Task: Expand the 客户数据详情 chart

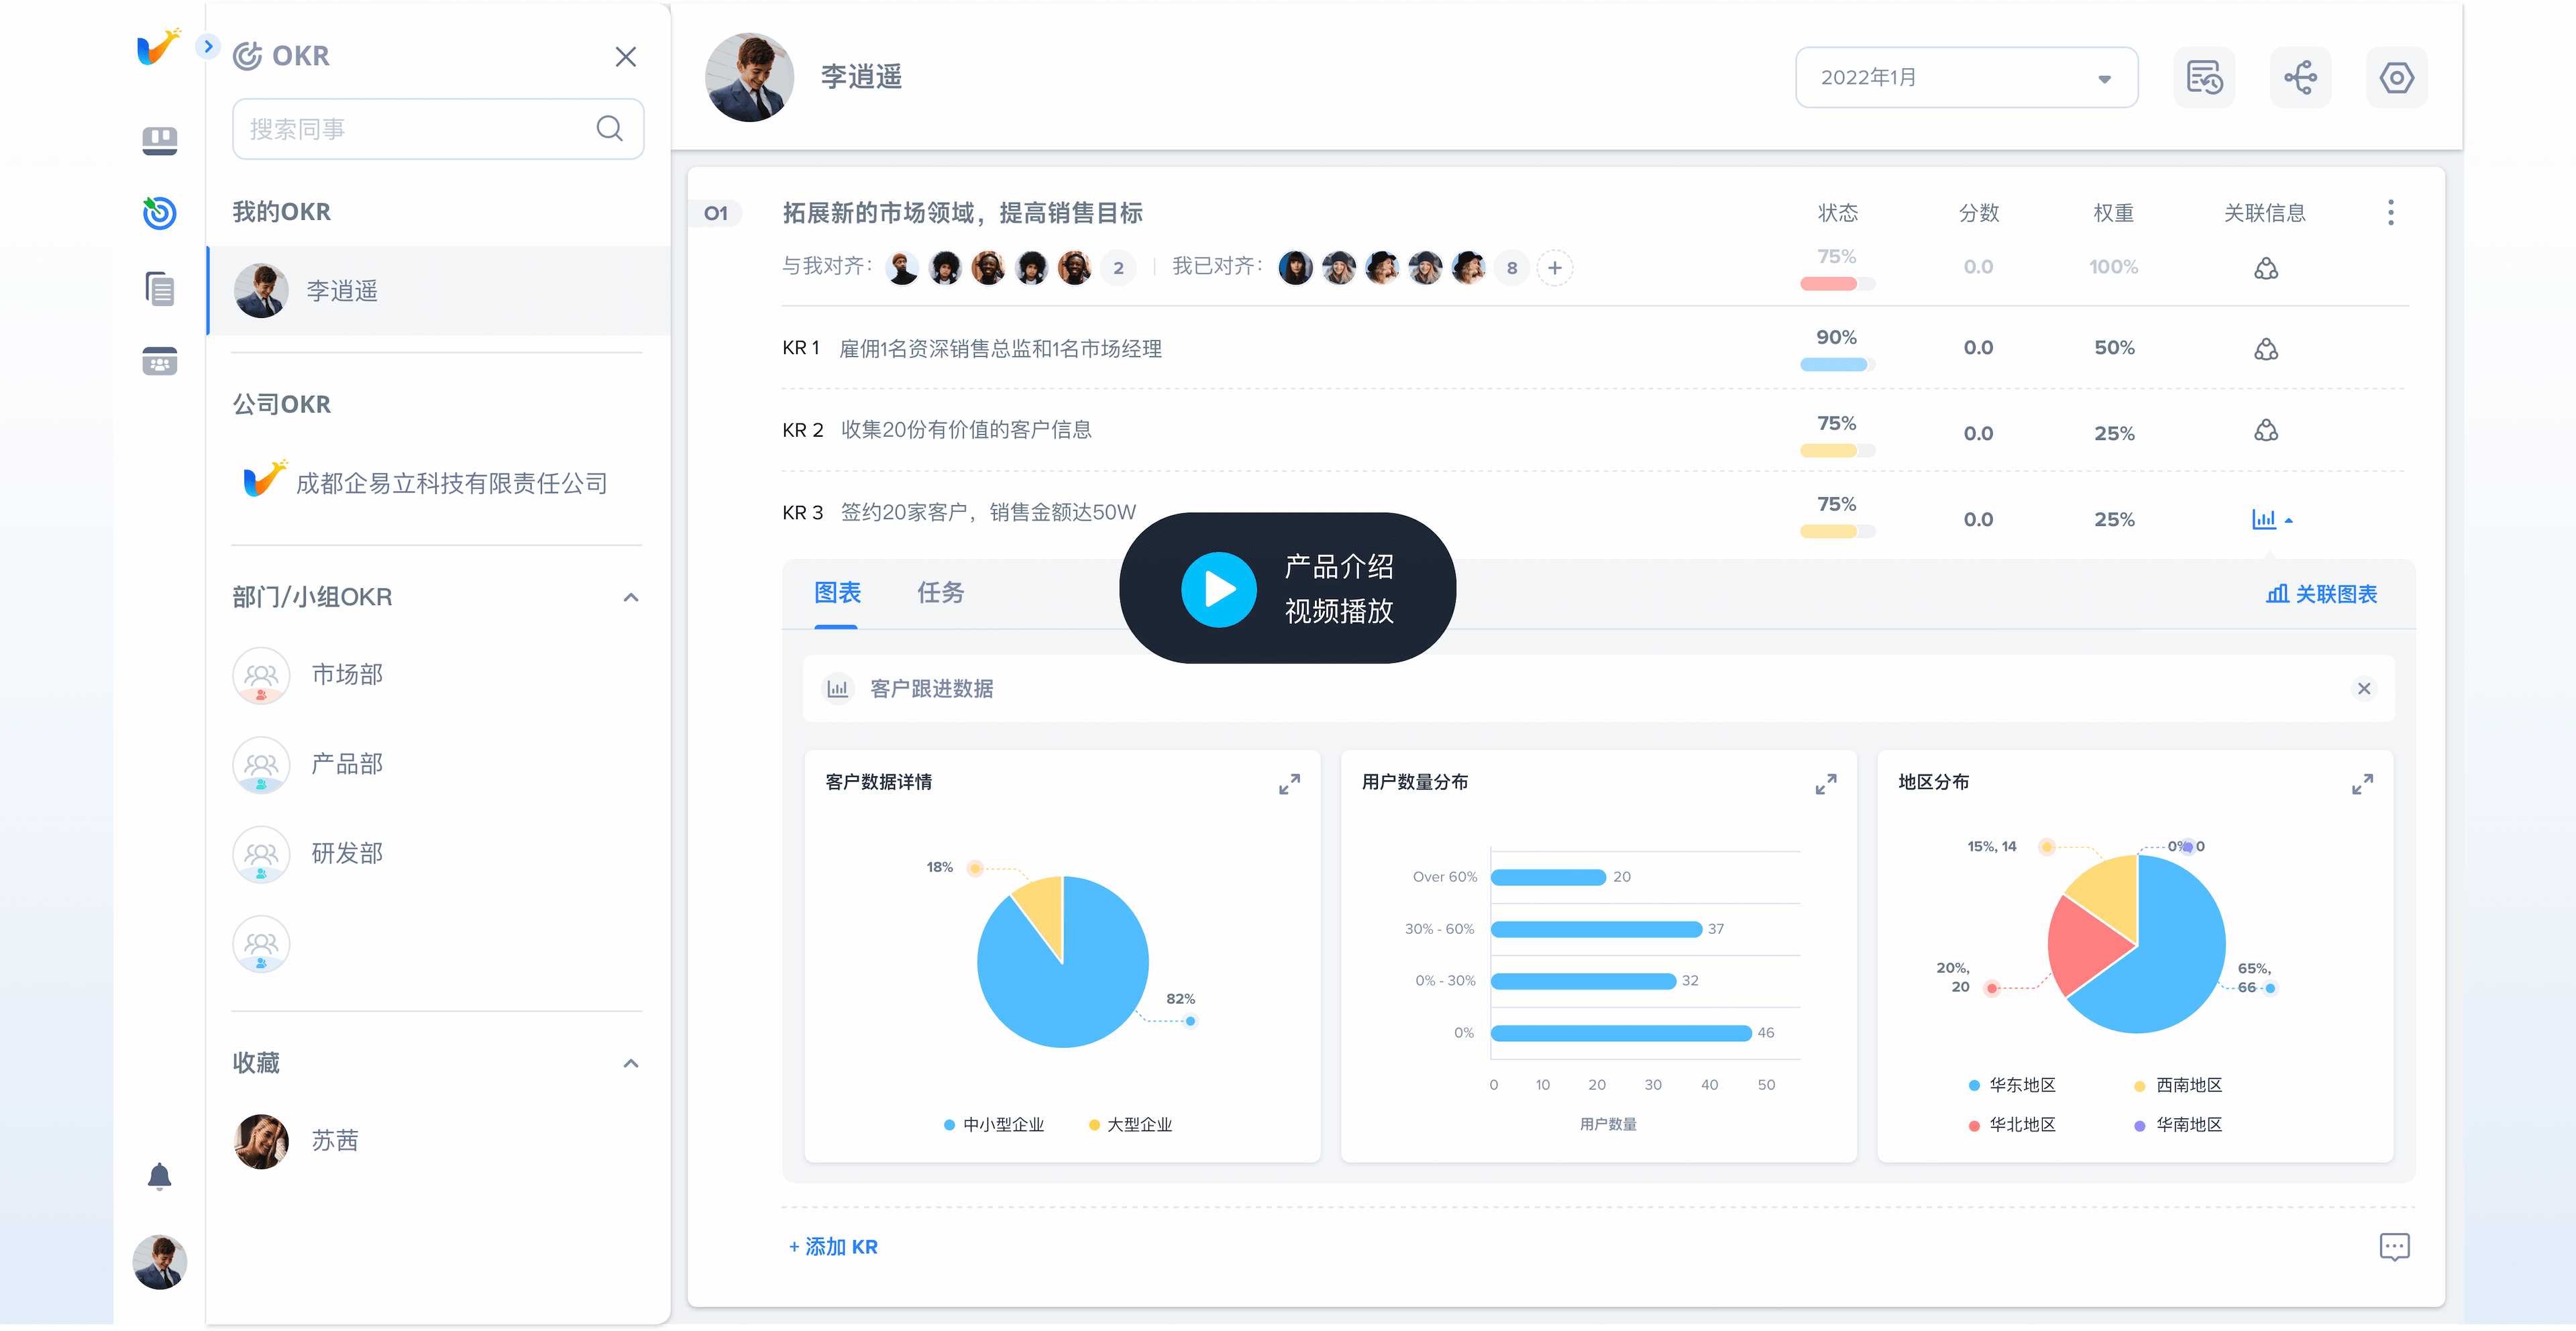Action: pyautogui.click(x=1290, y=784)
